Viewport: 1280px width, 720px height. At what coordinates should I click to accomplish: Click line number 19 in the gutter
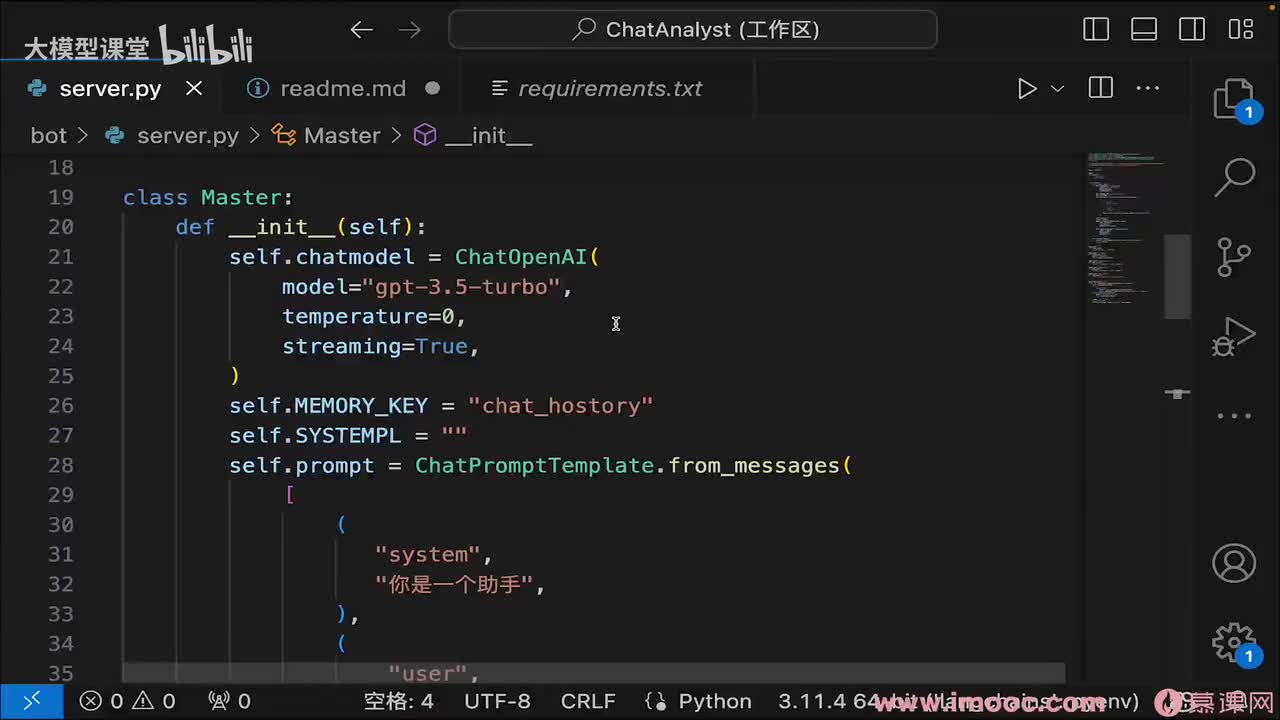click(x=60, y=198)
